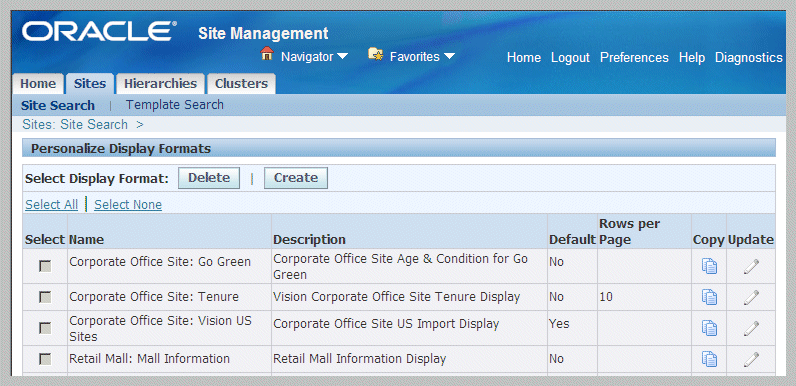
Task: Tick the Retail Mall: Mall Information checkbox
Action: (x=45, y=359)
